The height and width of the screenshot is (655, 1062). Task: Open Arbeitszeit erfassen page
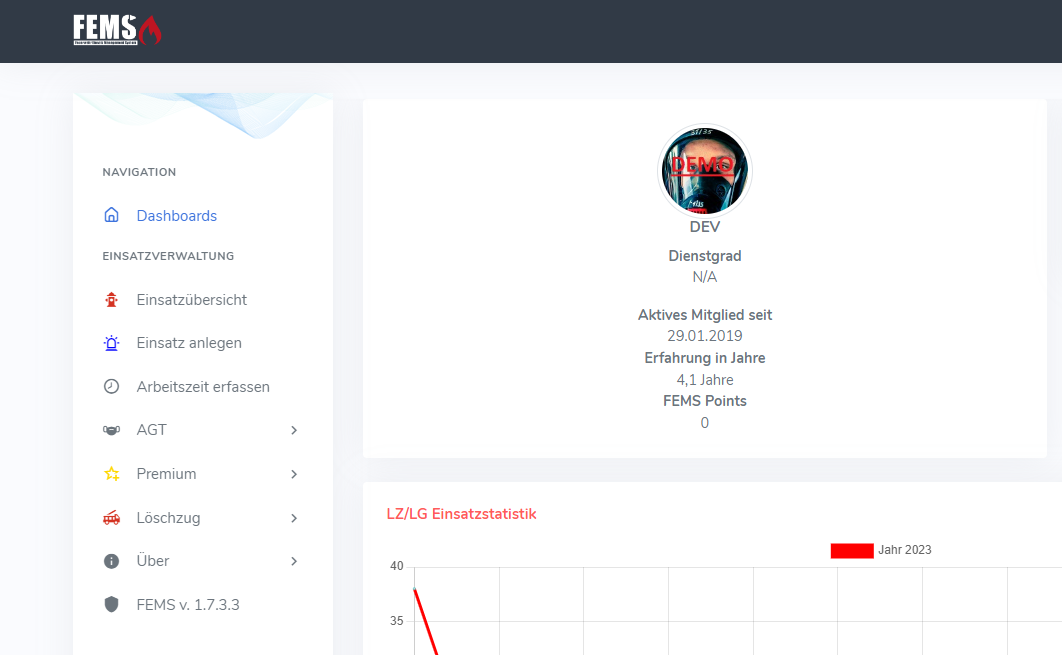(203, 386)
